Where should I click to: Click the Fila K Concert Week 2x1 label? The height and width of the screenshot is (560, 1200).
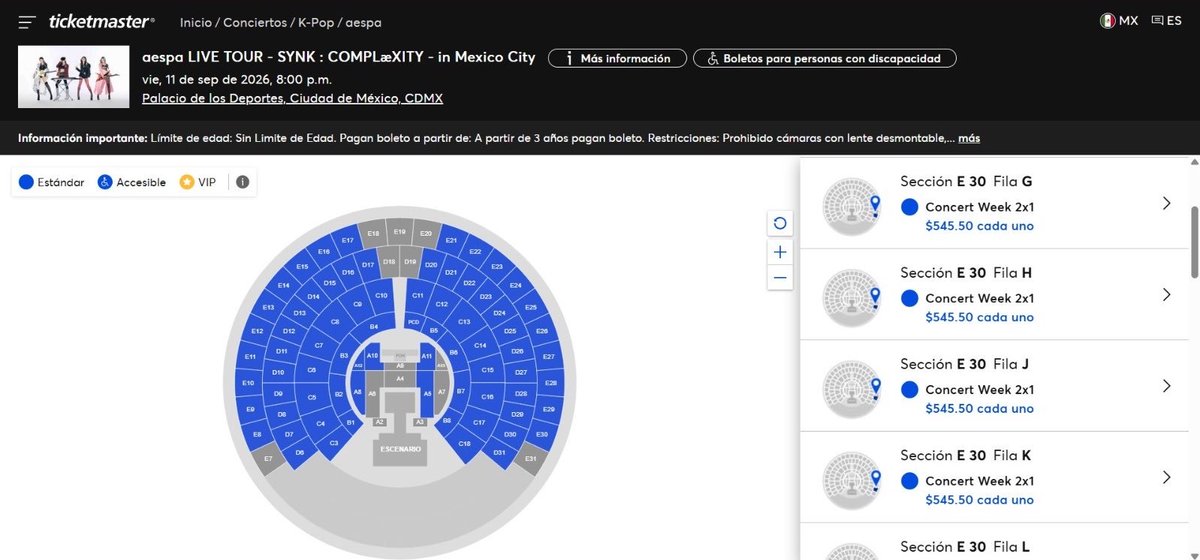(x=979, y=481)
